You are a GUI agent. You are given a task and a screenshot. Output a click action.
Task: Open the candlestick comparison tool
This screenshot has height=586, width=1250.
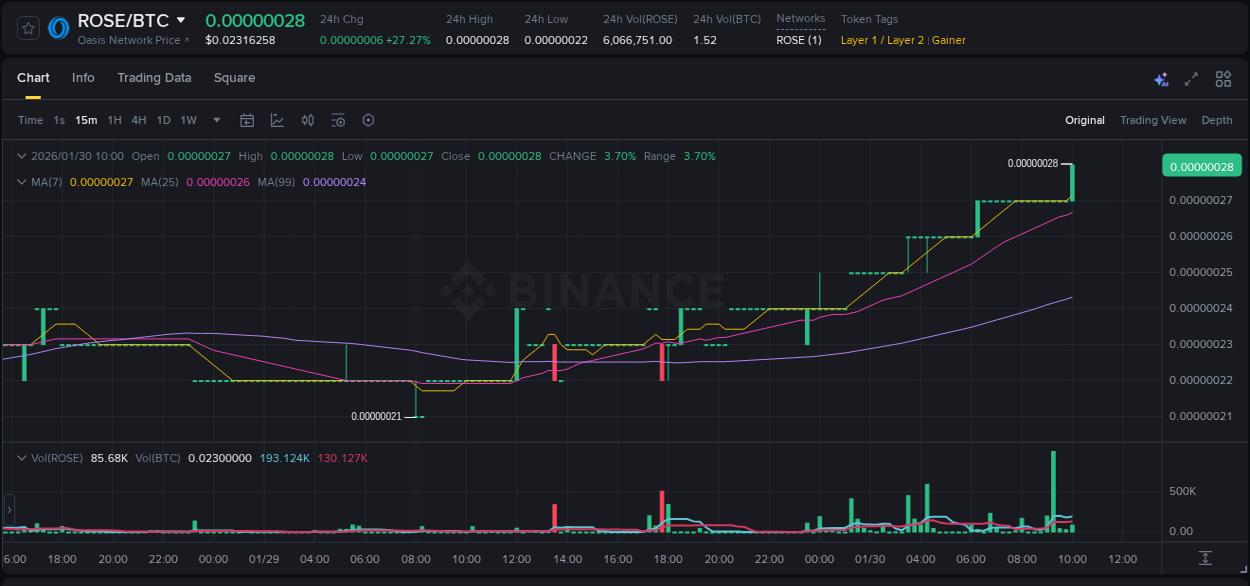307,120
